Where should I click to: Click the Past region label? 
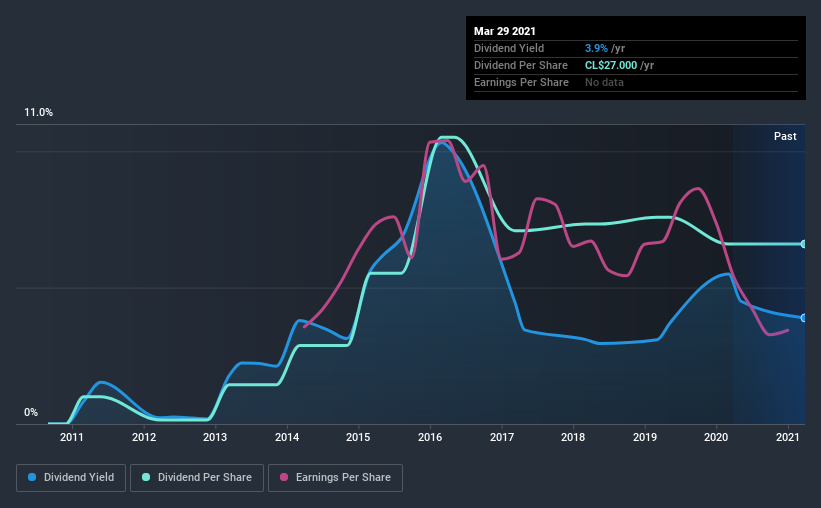click(785, 136)
